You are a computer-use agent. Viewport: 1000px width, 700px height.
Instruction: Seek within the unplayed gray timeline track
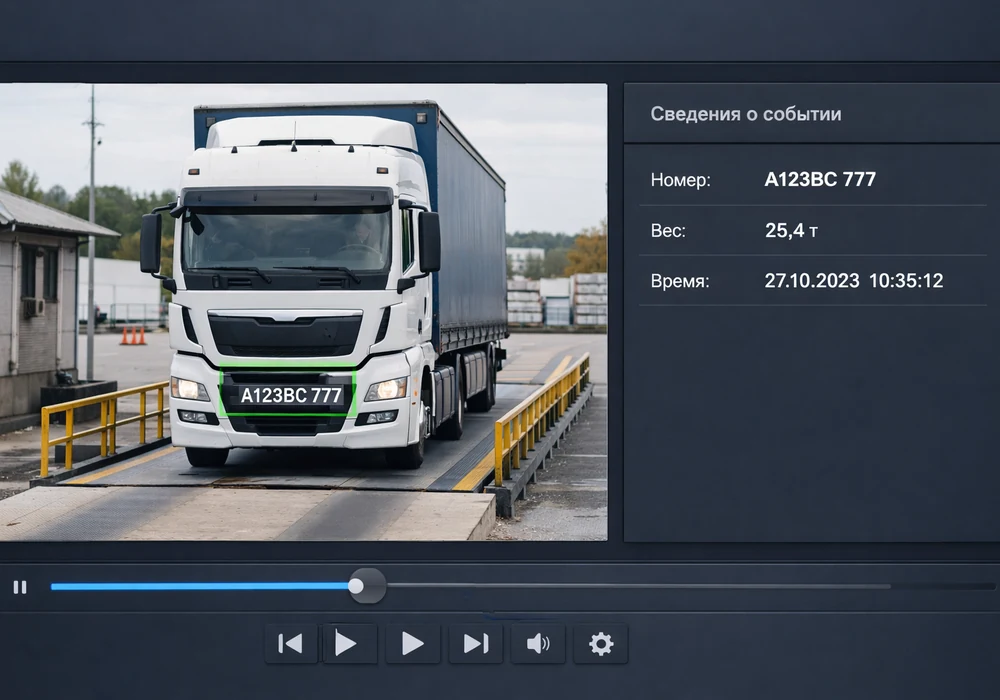[638, 586]
